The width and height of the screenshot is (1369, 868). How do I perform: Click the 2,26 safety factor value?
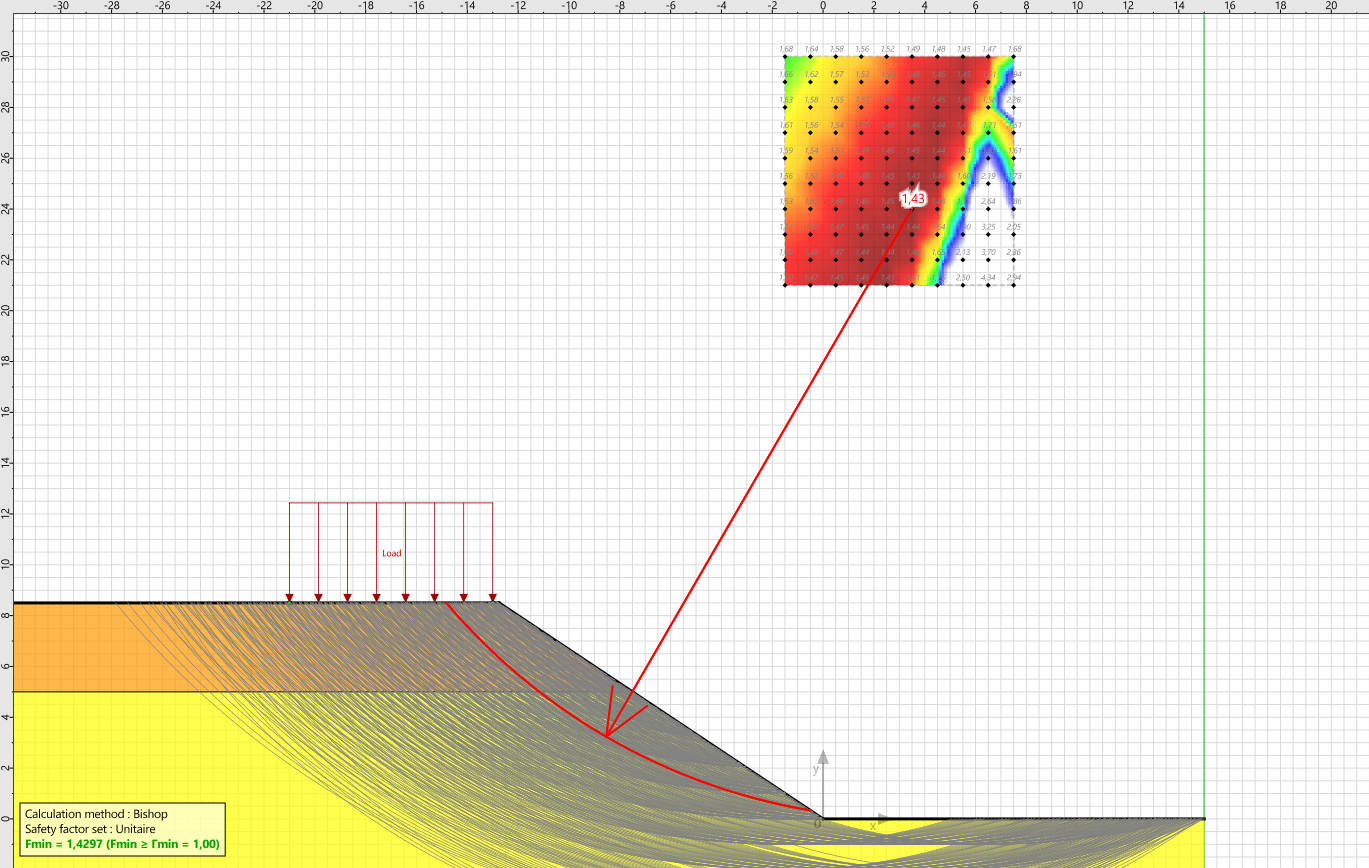pos(1014,100)
